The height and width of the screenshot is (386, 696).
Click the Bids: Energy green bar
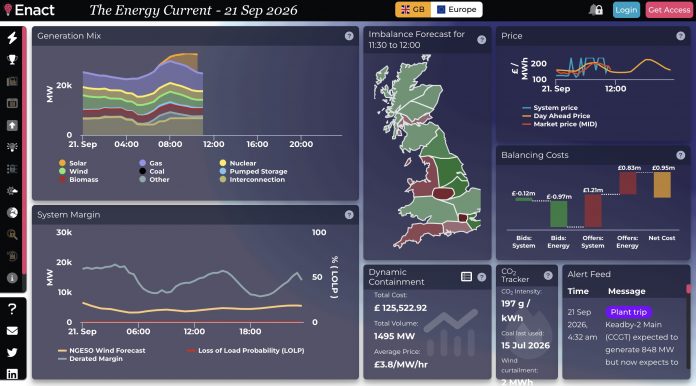point(558,214)
